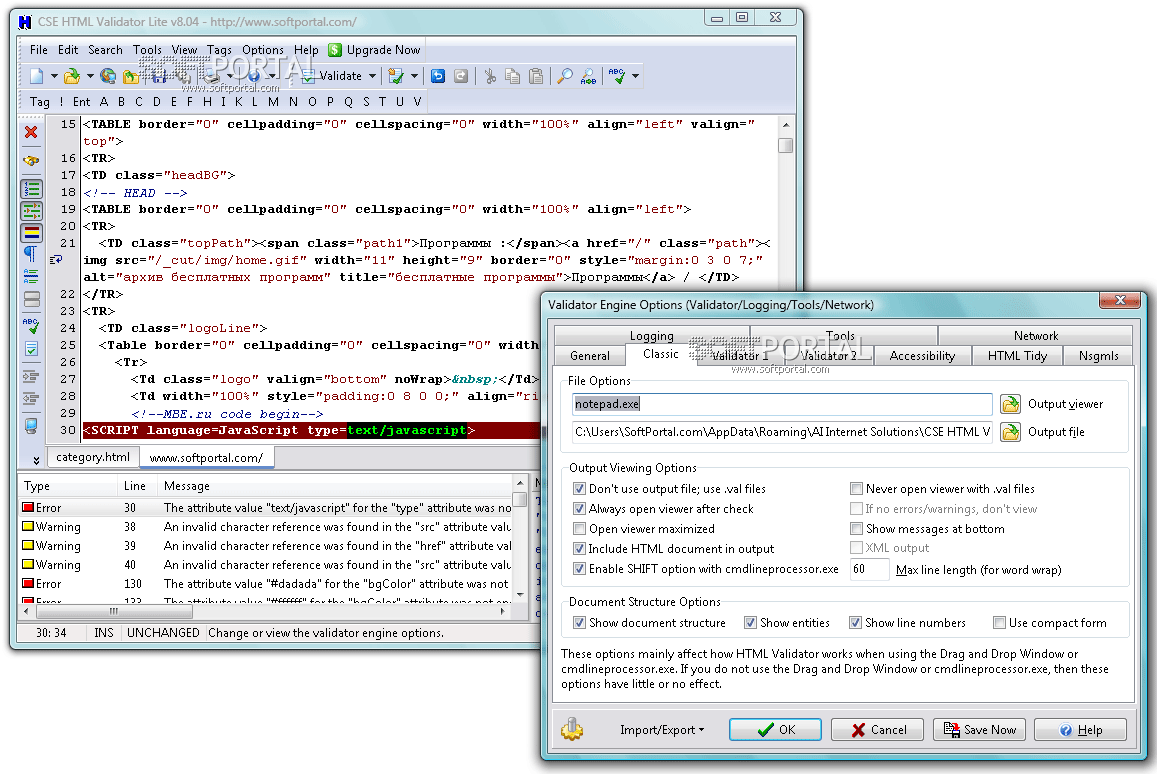Open the spell check dropdown arrow
Viewport: 1157px width, 774px height.
[635, 76]
